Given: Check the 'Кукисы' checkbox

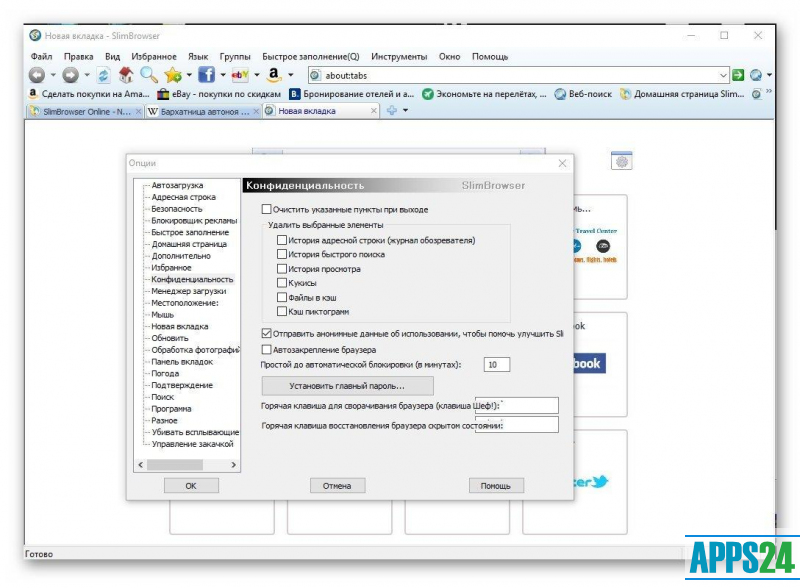Looking at the screenshot, I should (282, 283).
